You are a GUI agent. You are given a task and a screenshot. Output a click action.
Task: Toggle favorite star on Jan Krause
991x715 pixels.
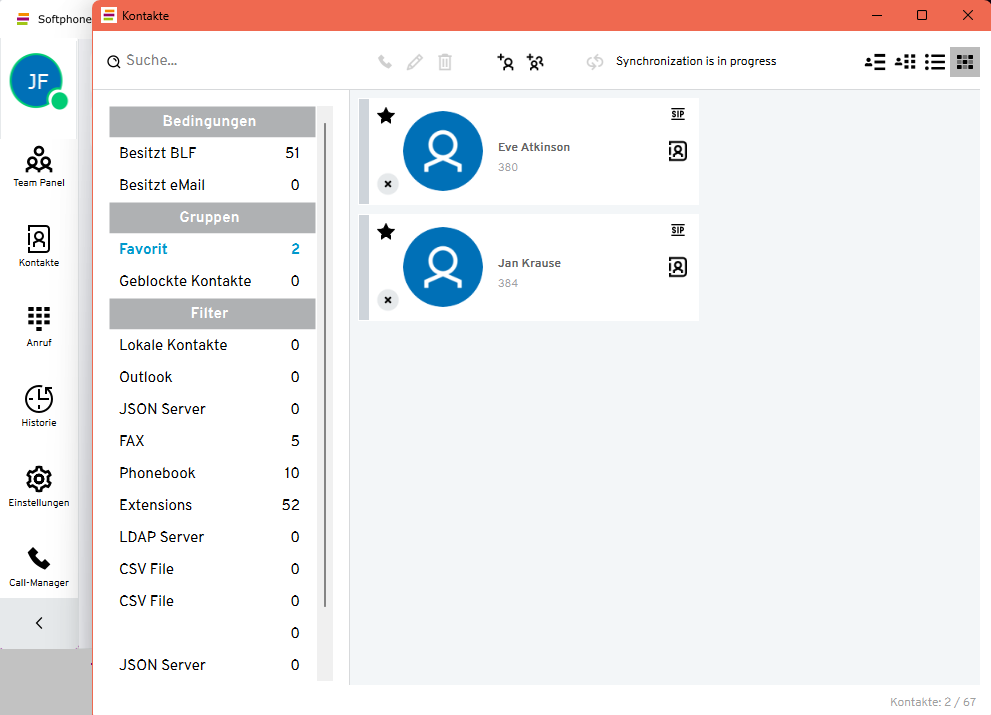tap(386, 232)
